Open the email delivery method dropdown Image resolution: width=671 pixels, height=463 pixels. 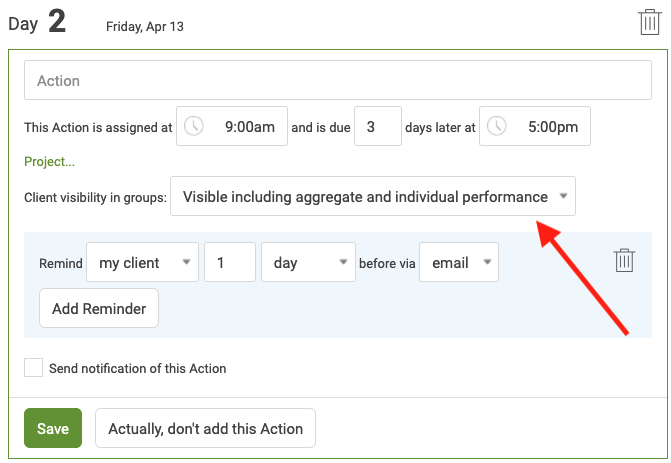click(459, 262)
